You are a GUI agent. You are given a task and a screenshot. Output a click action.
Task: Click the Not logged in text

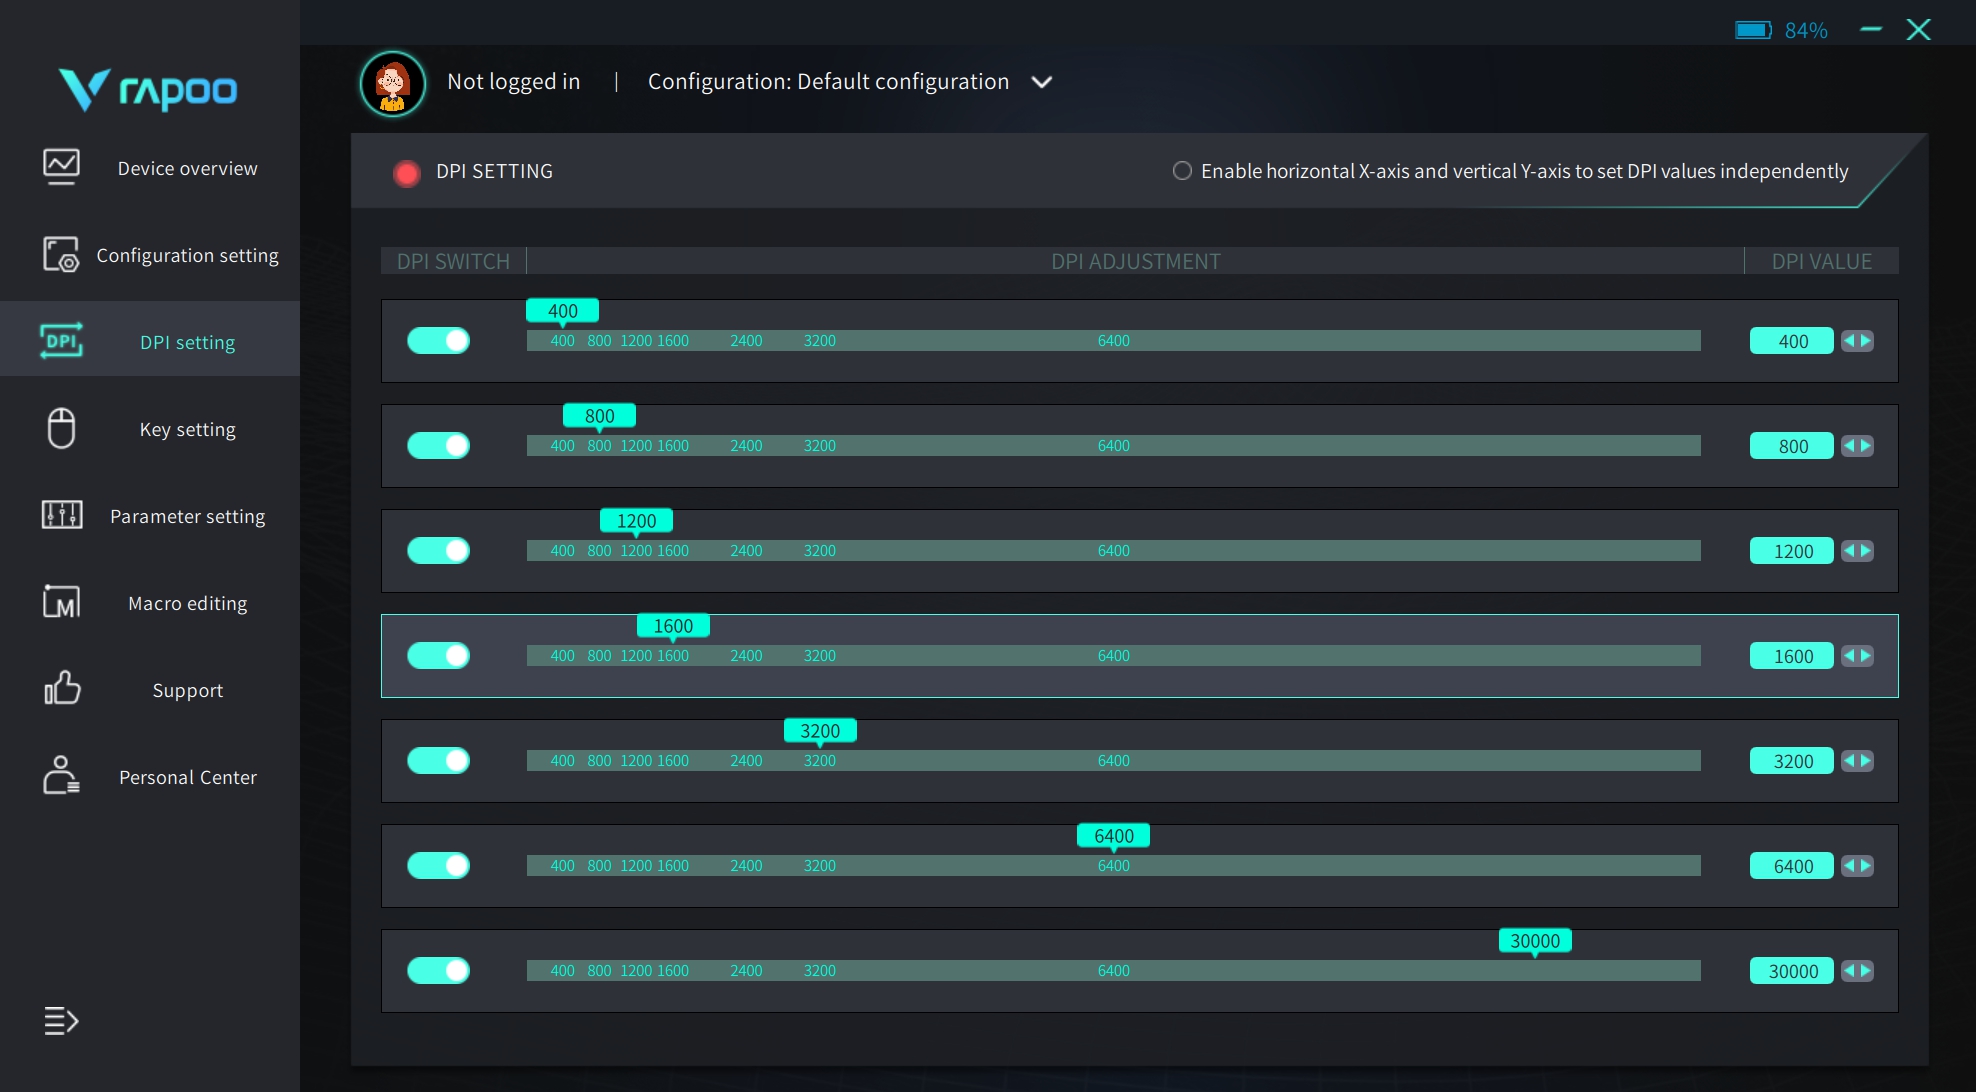(514, 82)
